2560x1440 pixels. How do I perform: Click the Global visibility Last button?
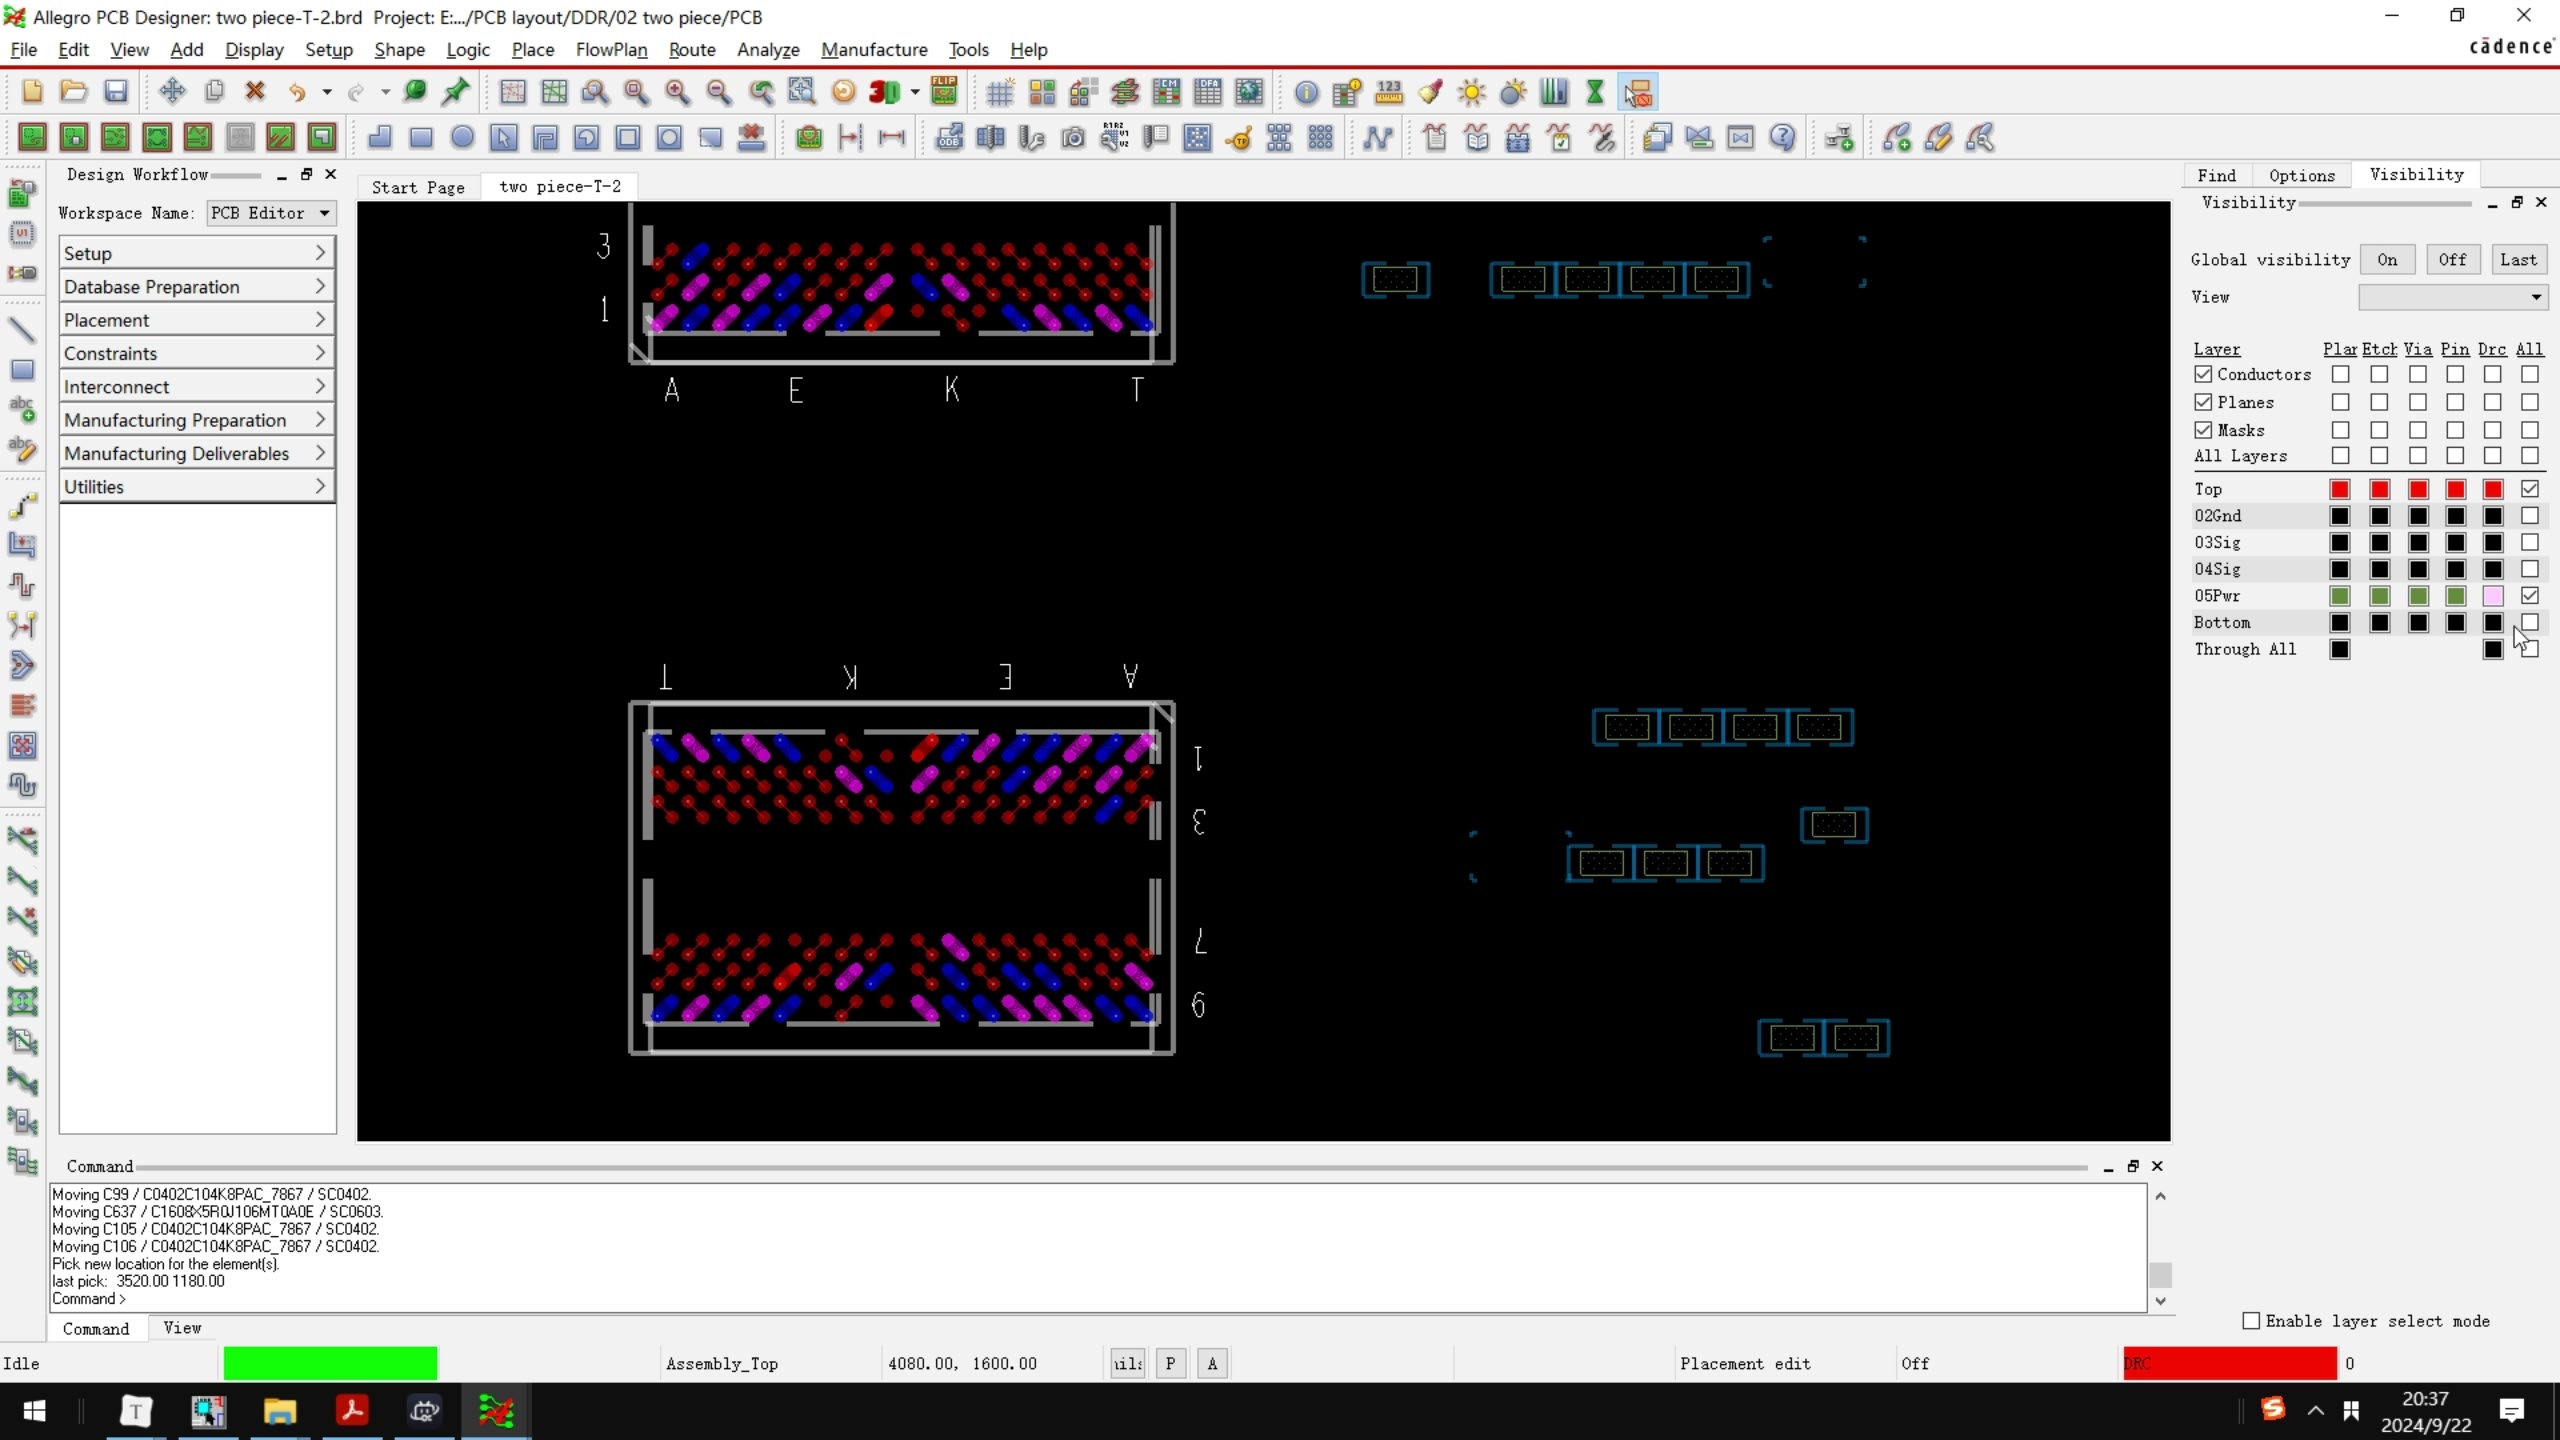2517,260
